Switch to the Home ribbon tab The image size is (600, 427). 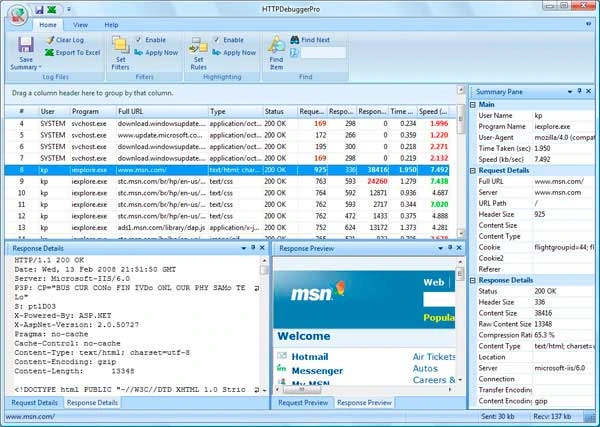(x=48, y=25)
